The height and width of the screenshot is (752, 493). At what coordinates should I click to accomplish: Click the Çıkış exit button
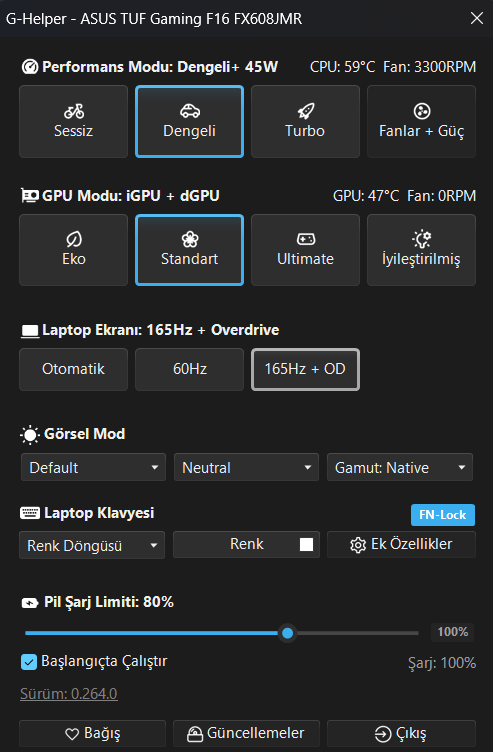(401, 734)
